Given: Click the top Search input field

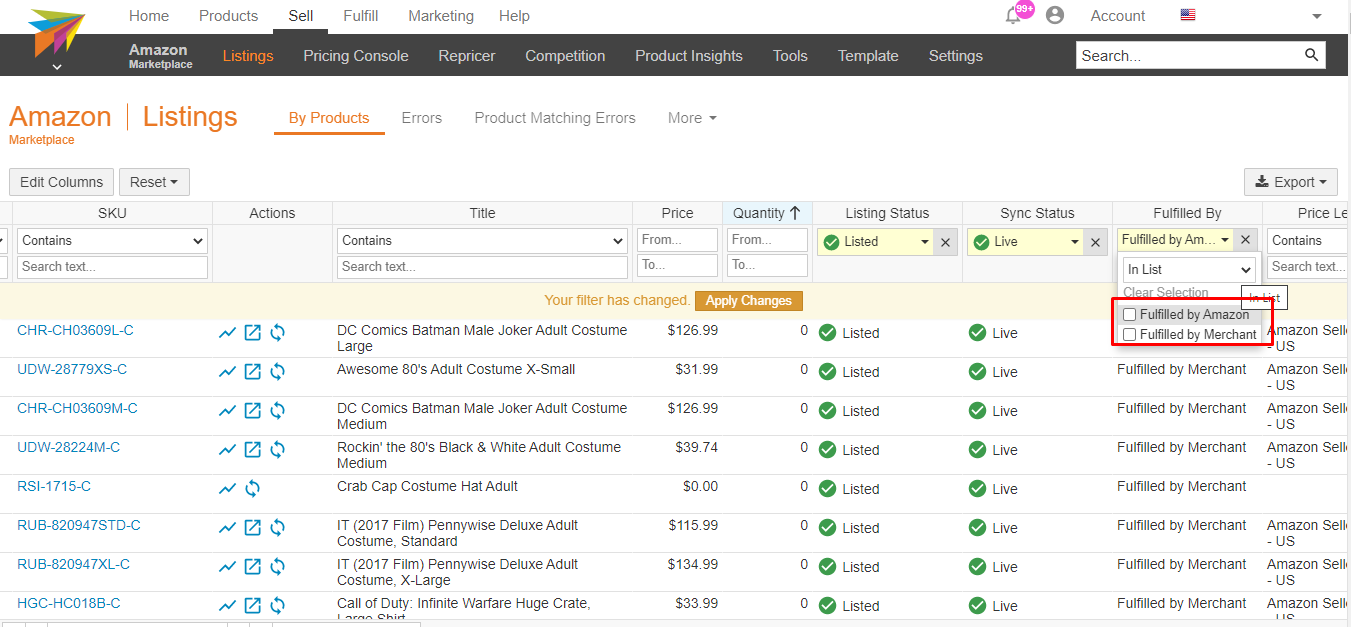Looking at the screenshot, I should coord(1190,55).
